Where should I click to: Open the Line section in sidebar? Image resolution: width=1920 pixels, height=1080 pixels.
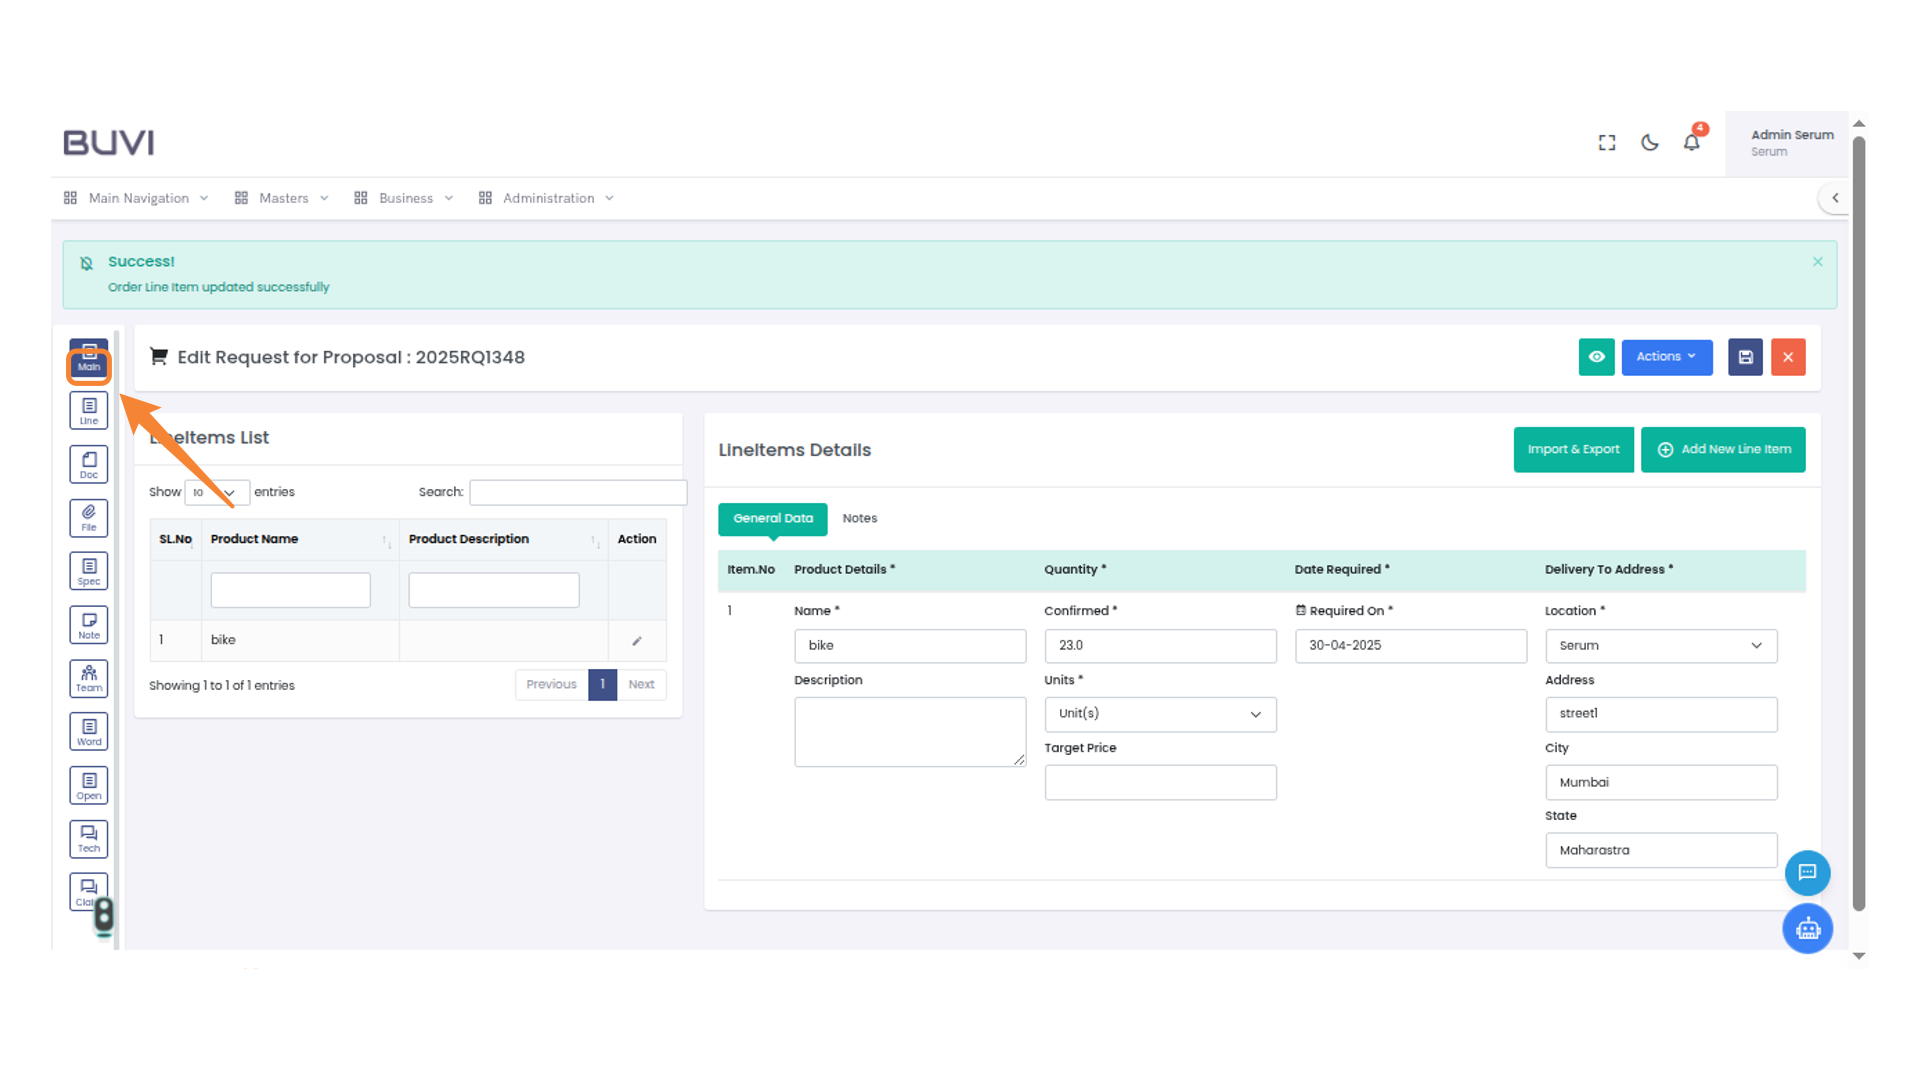pos(89,410)
